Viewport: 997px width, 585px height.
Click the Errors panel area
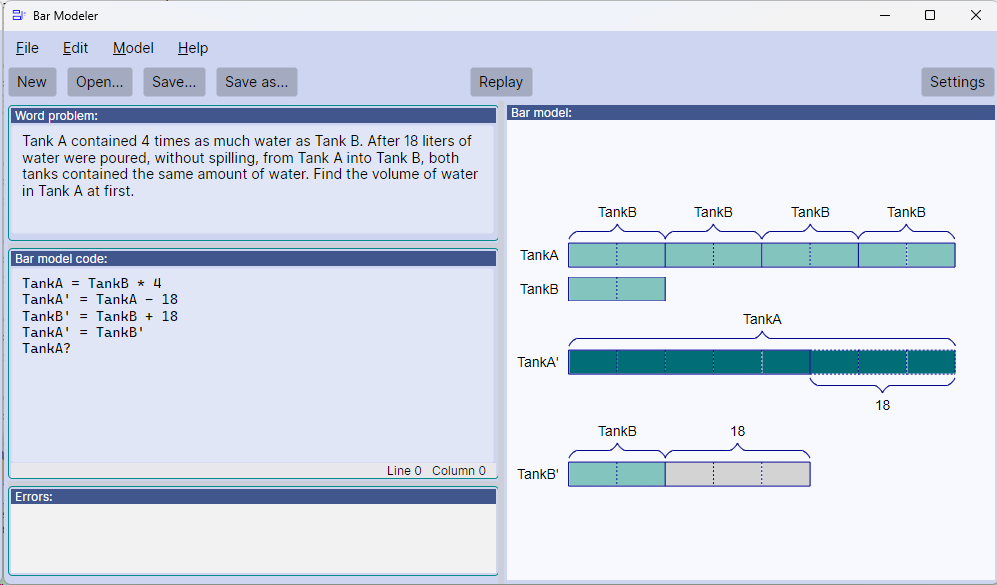coord(250,535)
